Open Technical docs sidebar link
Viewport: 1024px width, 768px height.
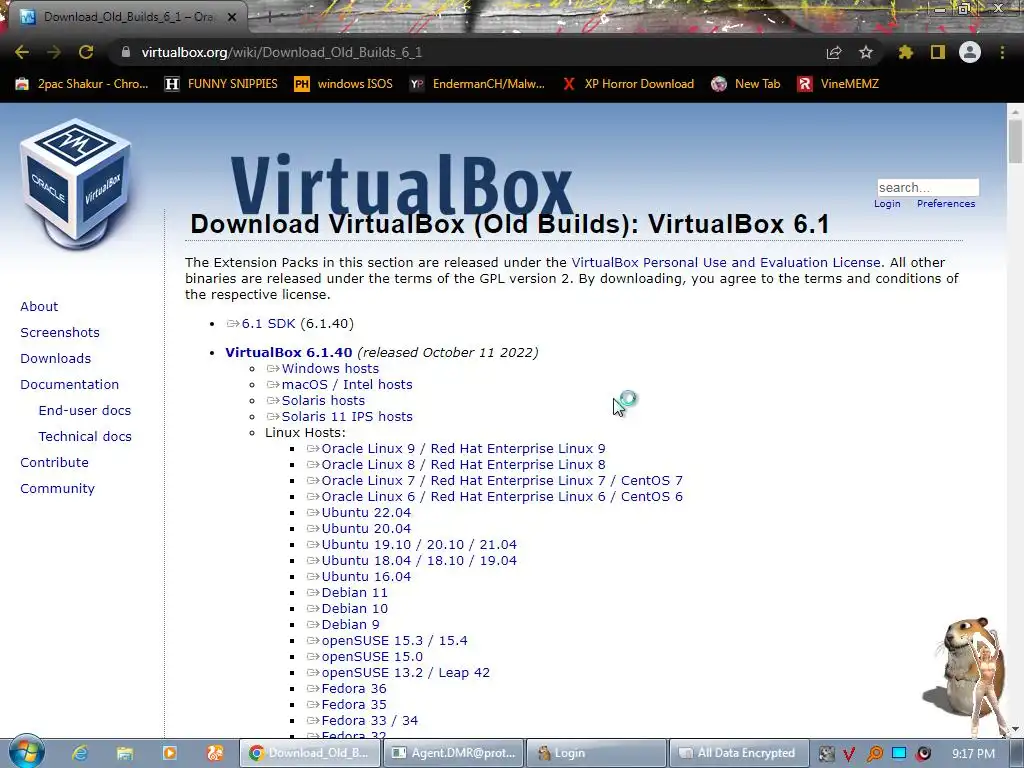(x=85, y=436)
